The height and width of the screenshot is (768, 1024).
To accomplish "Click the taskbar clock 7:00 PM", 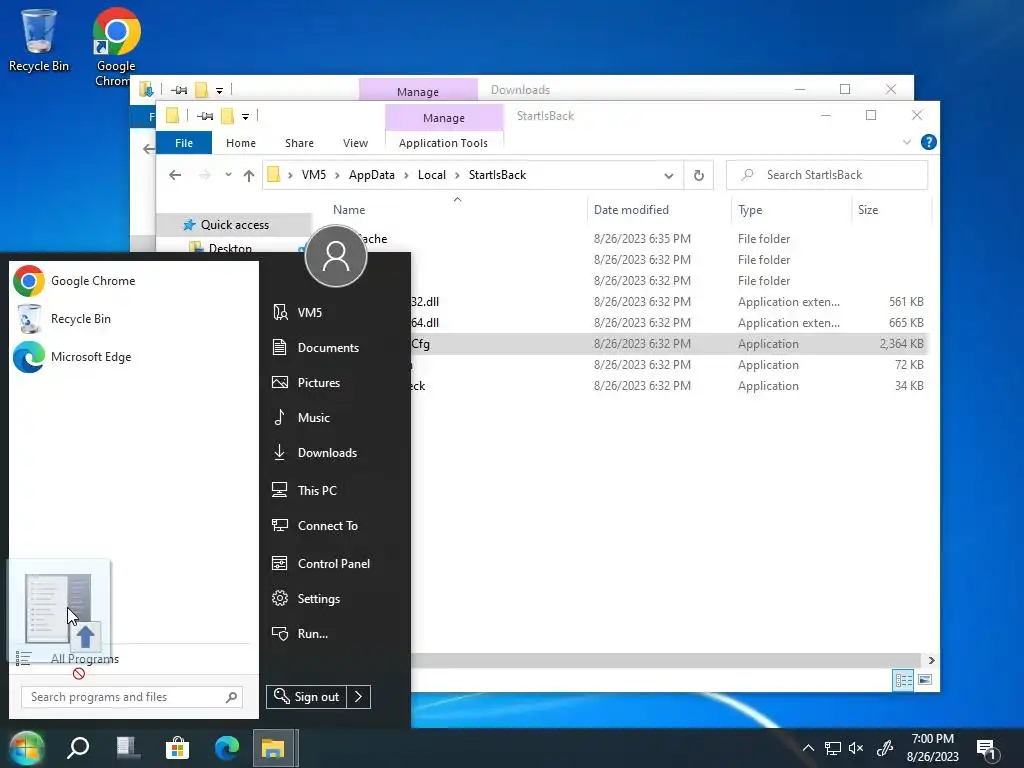I will 933,748.
